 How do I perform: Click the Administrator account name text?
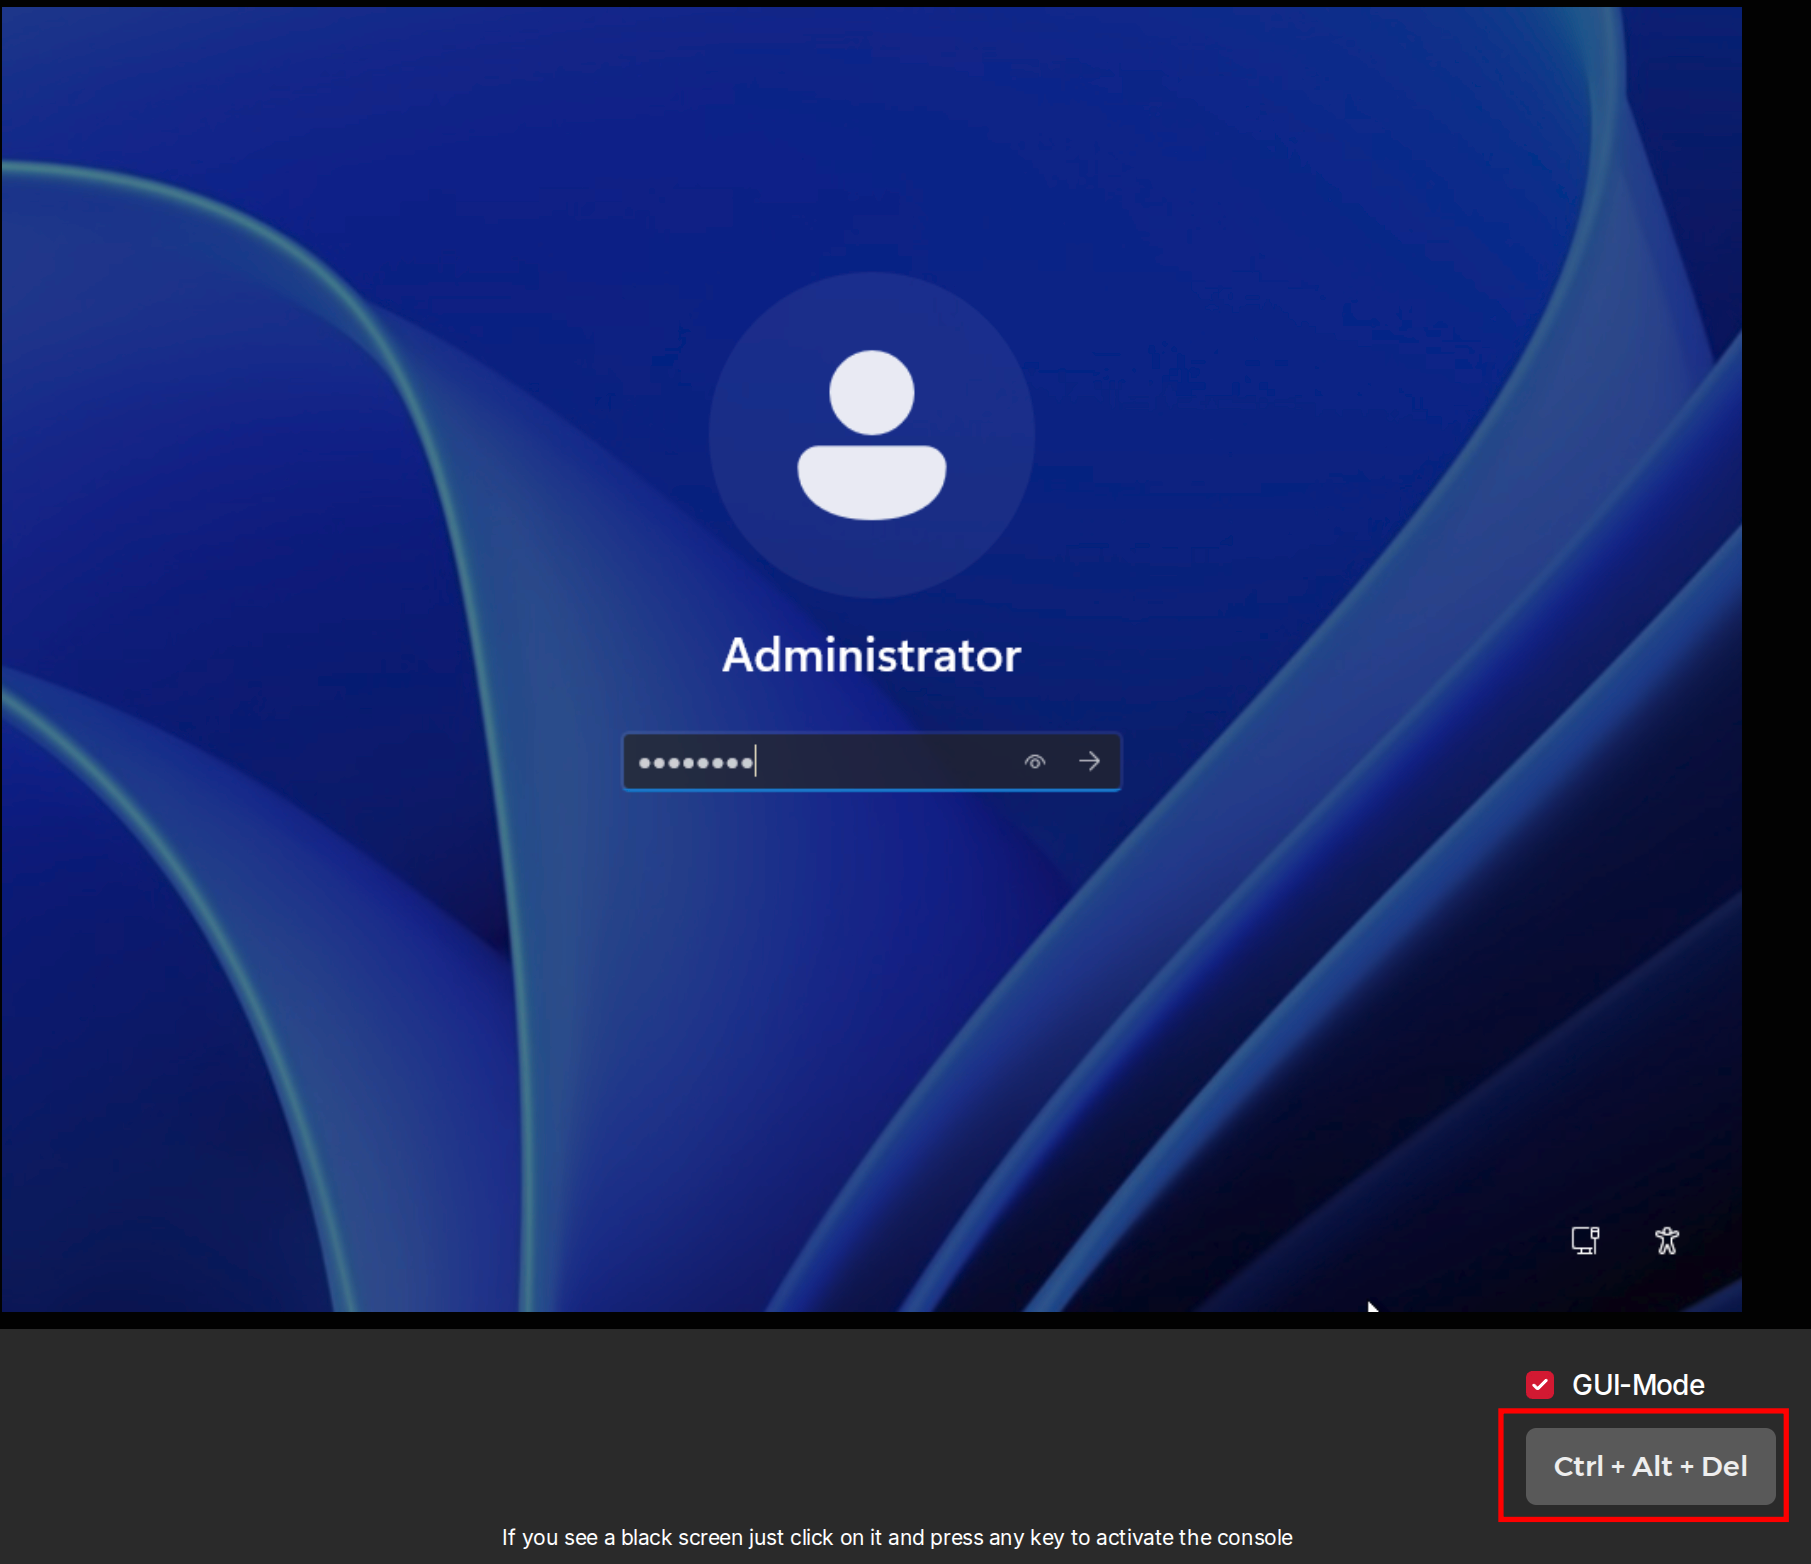tap(871, 656)
